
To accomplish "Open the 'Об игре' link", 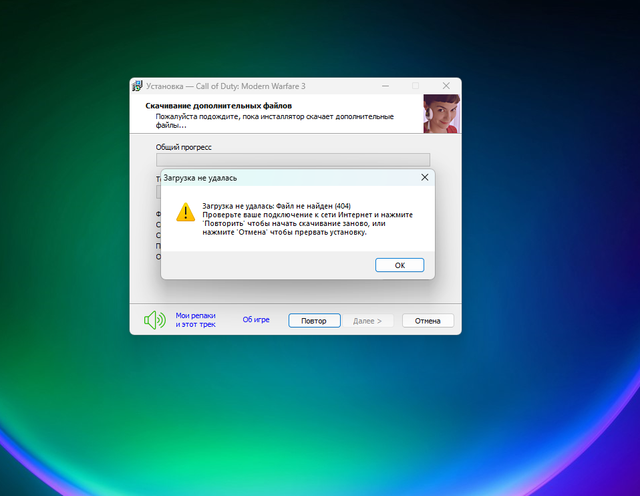I will pos(256,320).
